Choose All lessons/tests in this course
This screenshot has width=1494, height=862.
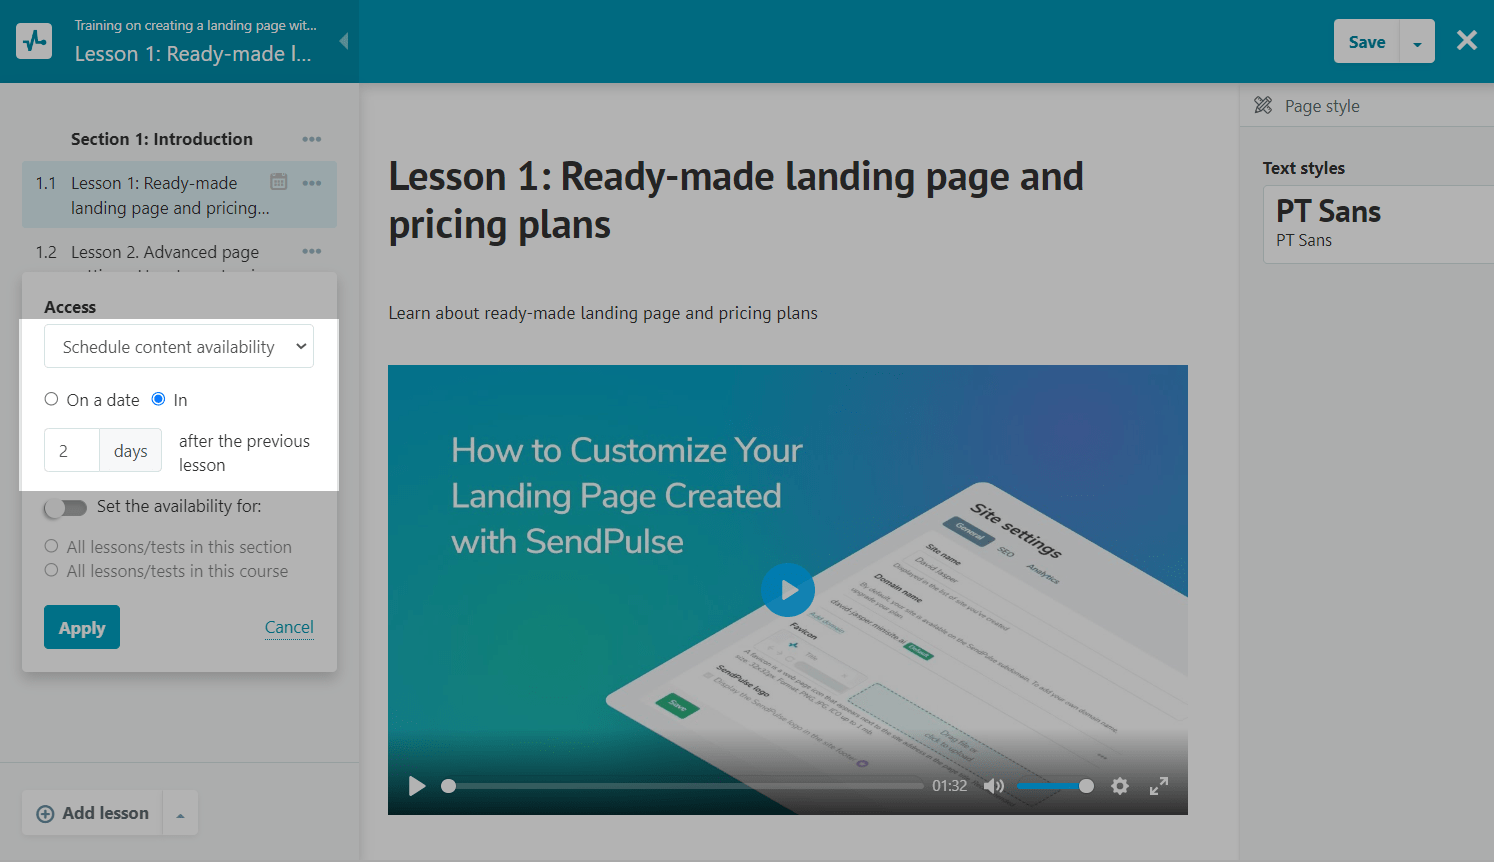[51, 570]
